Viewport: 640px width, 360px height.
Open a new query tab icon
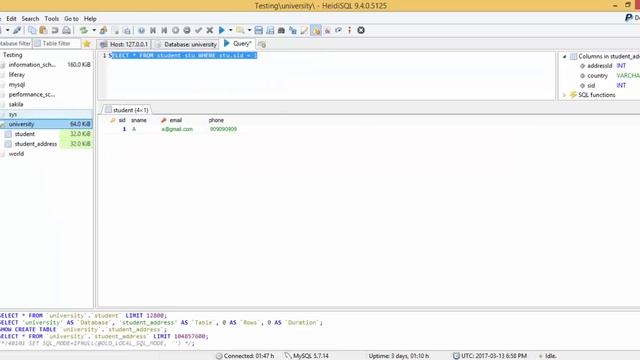[x=262, y=44]
